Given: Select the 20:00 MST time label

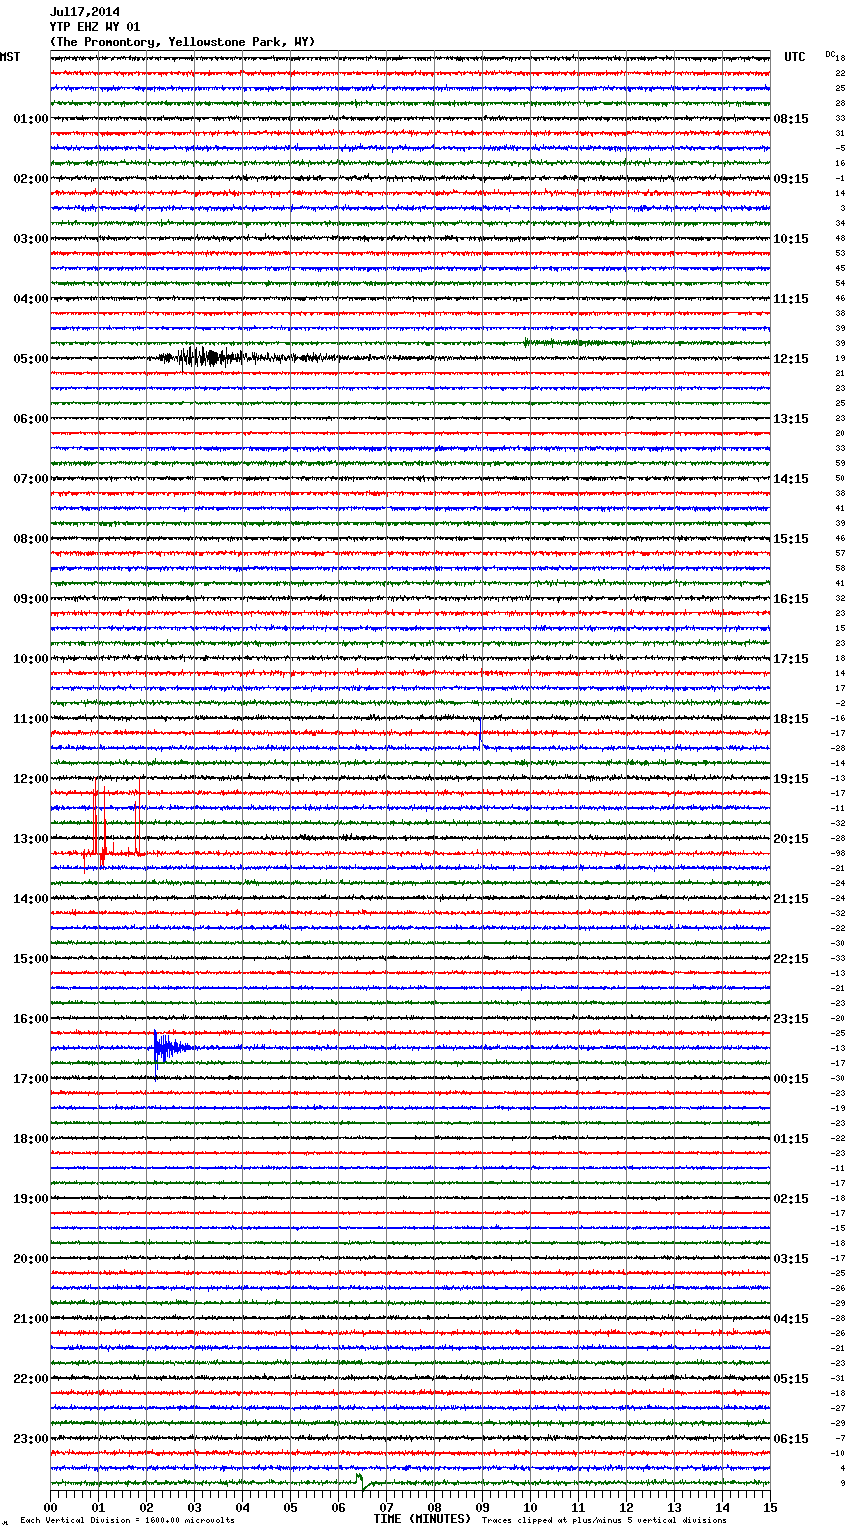Looking at the screenshot, I should click(x=30, y=1259).
